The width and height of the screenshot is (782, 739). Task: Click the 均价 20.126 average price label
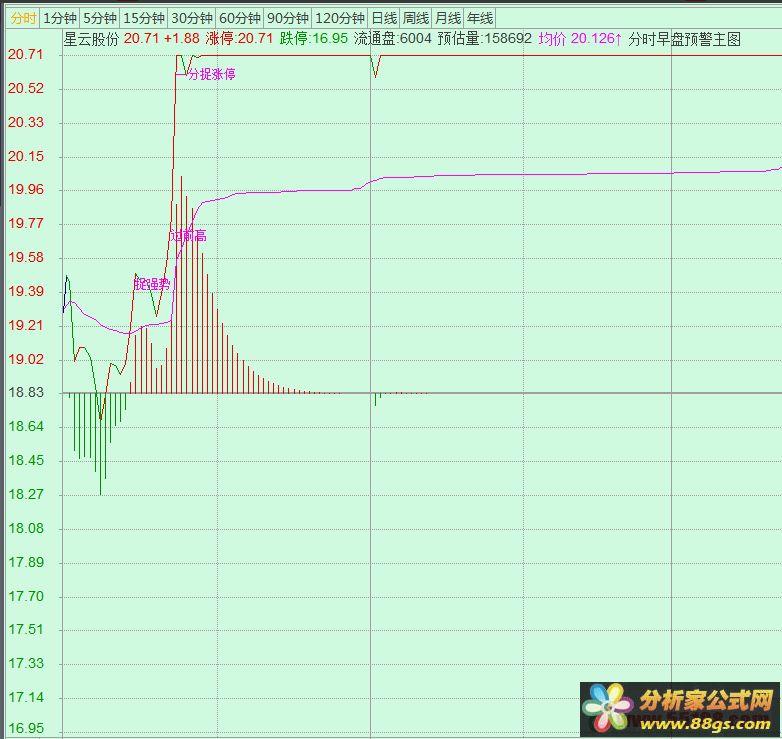pos(580,38)
